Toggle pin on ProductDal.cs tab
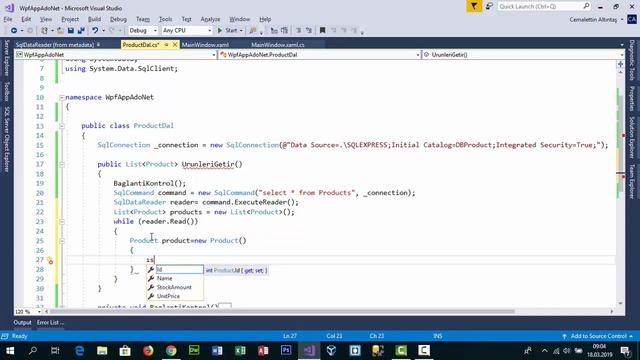The image size is (640, 360). [x=167, y=44]
